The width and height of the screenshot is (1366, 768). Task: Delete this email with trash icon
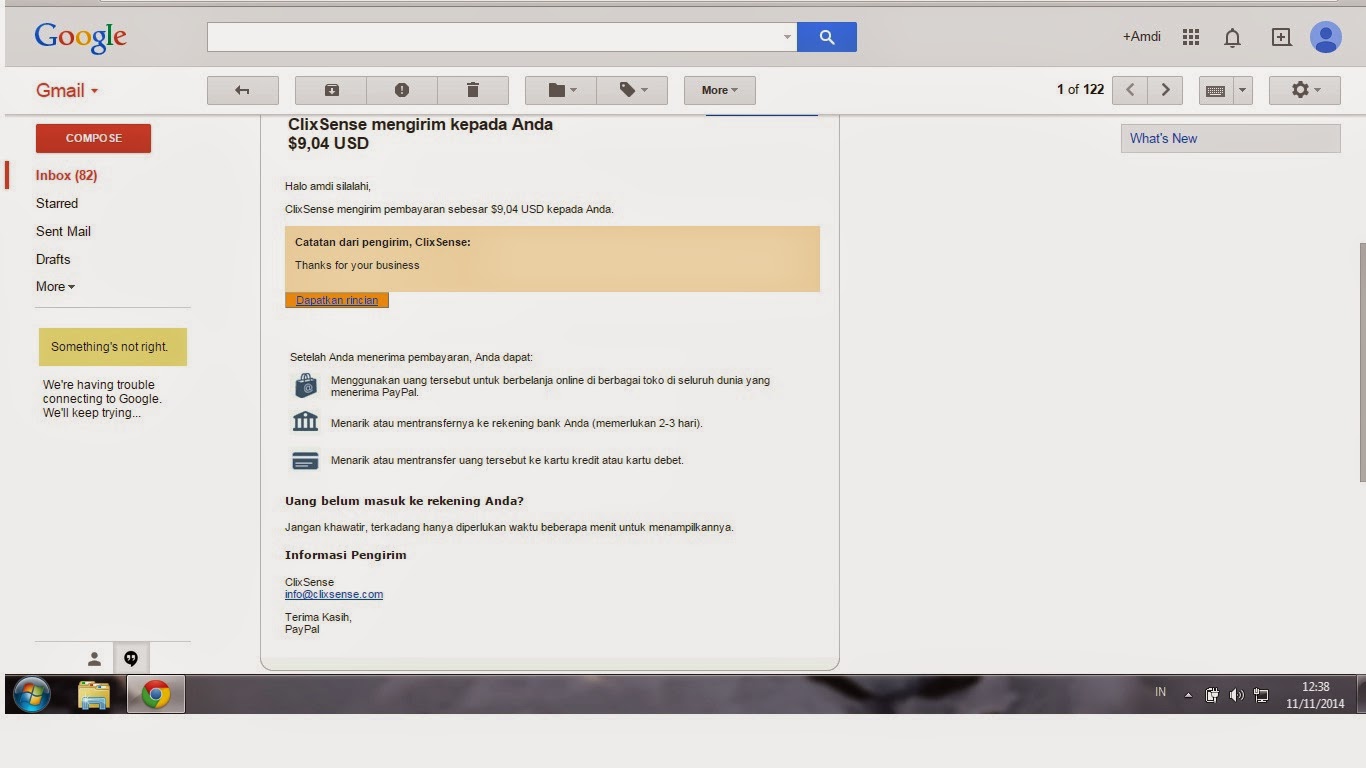click(x=473, y=90)
